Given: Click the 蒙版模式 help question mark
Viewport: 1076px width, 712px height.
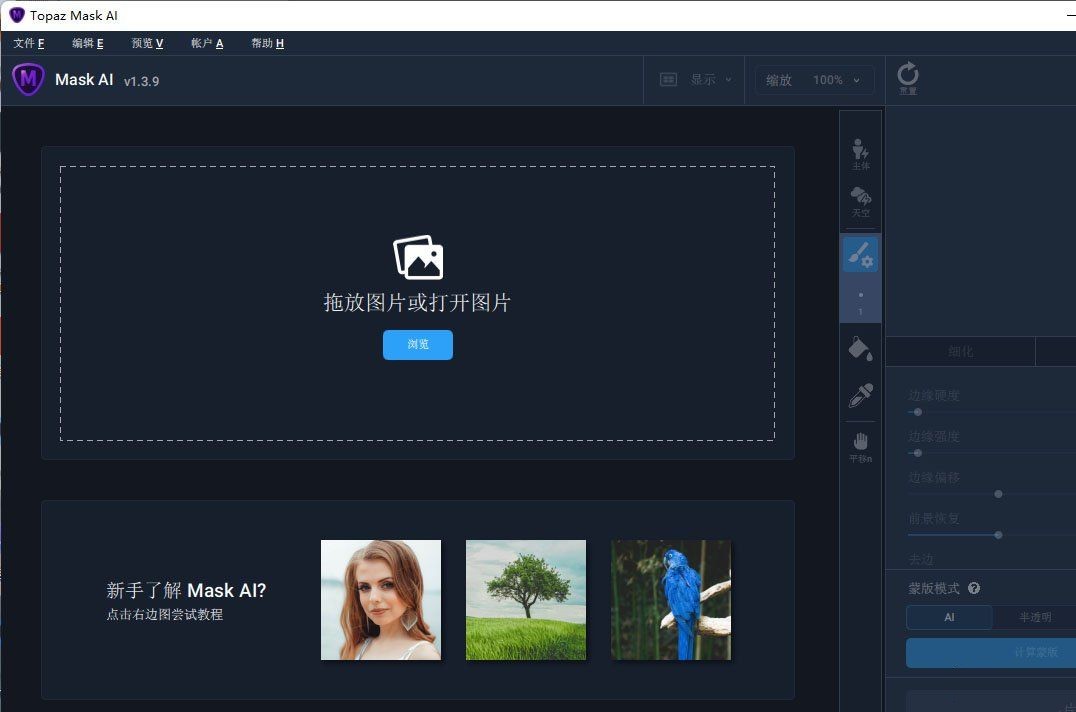Looking at the screenshot, I should pyautogui.click(x=974, y=588).
